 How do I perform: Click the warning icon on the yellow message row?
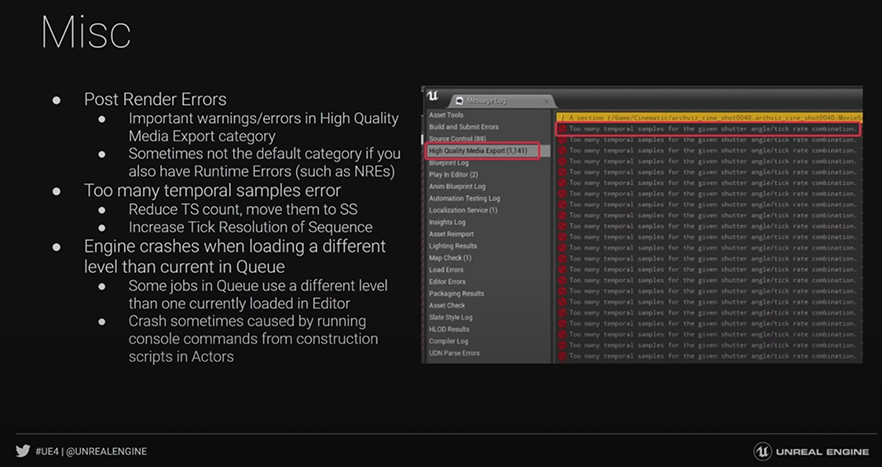[562, 118]
